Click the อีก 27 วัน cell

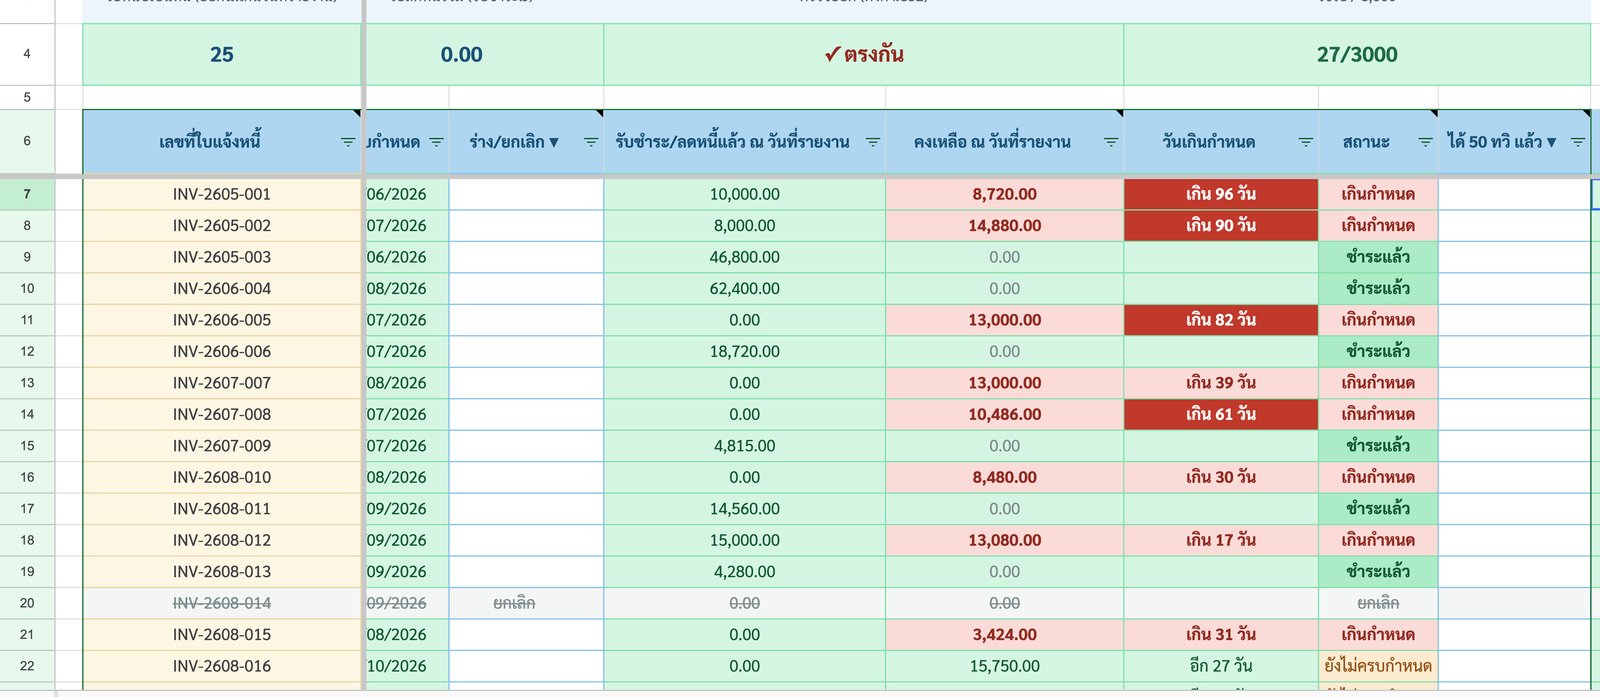pos(1221,666)
